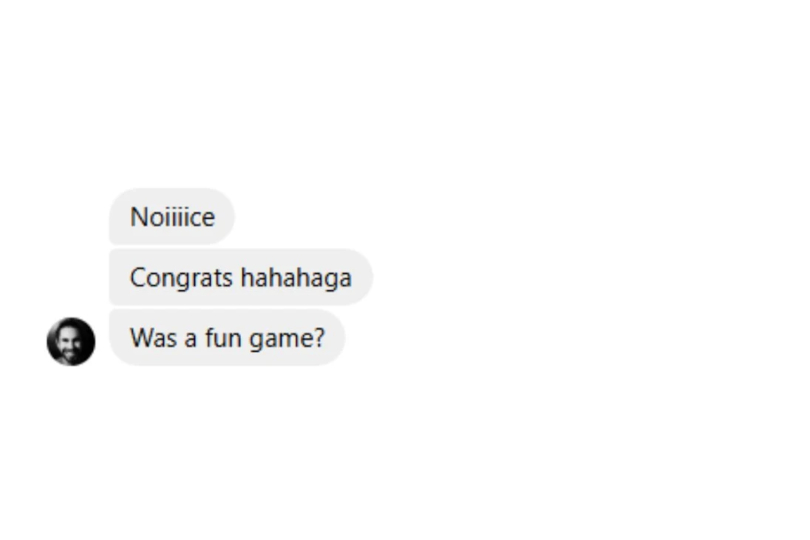Select the "Congrats hahahaga" message bubble
Image resolution: width=810 pixels, height=540 pixels.
241,277
